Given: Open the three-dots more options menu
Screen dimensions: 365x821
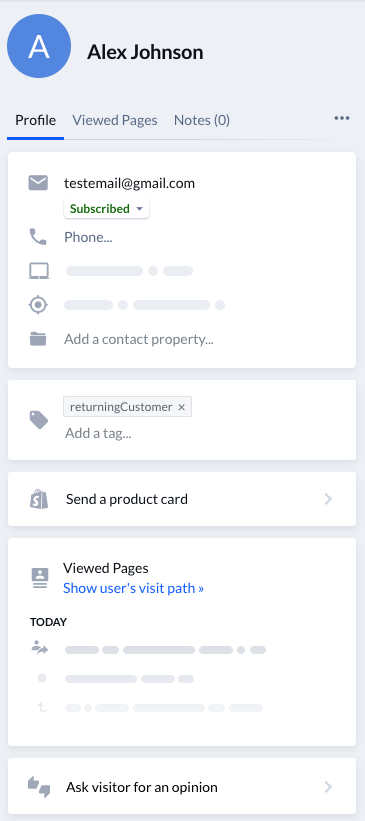Looking at the screenshot, I should click(x=342, y=118).
